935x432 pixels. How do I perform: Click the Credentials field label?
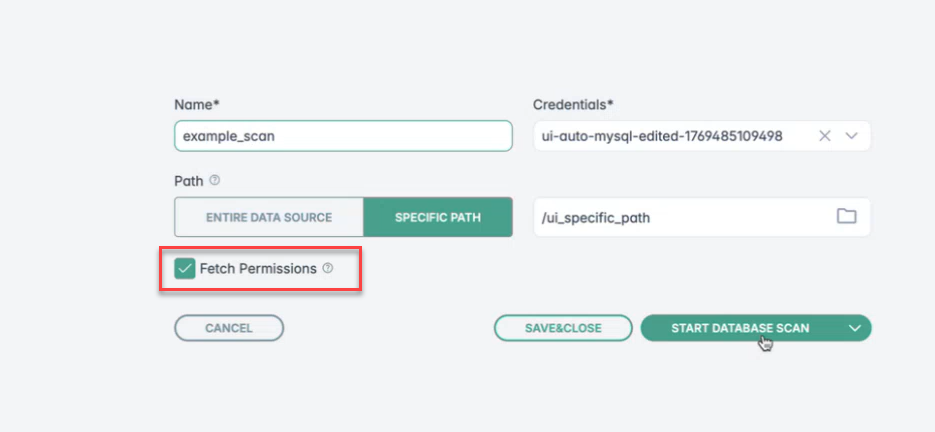click(x=574, y=104)
